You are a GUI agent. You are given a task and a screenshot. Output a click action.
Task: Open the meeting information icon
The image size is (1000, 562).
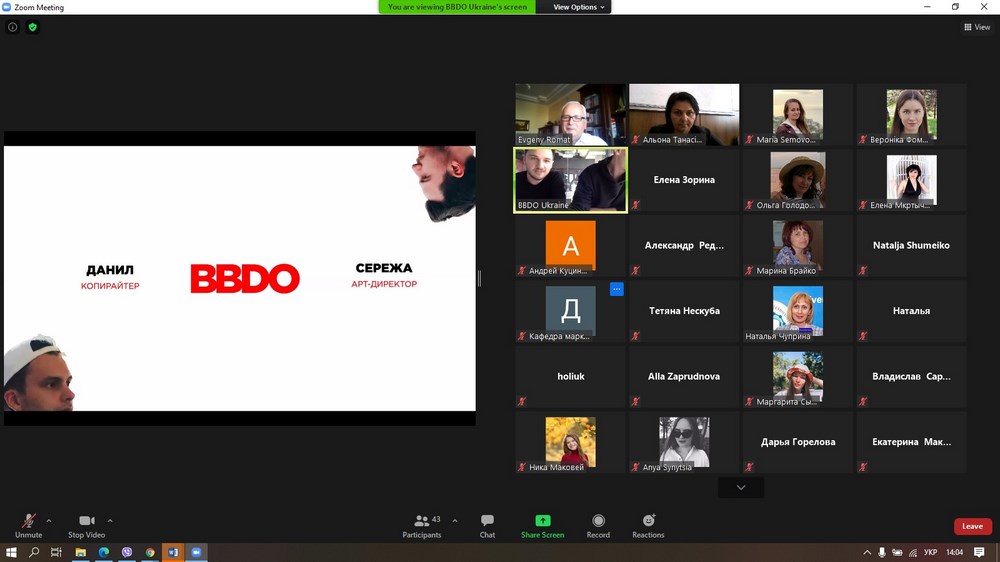13,27
